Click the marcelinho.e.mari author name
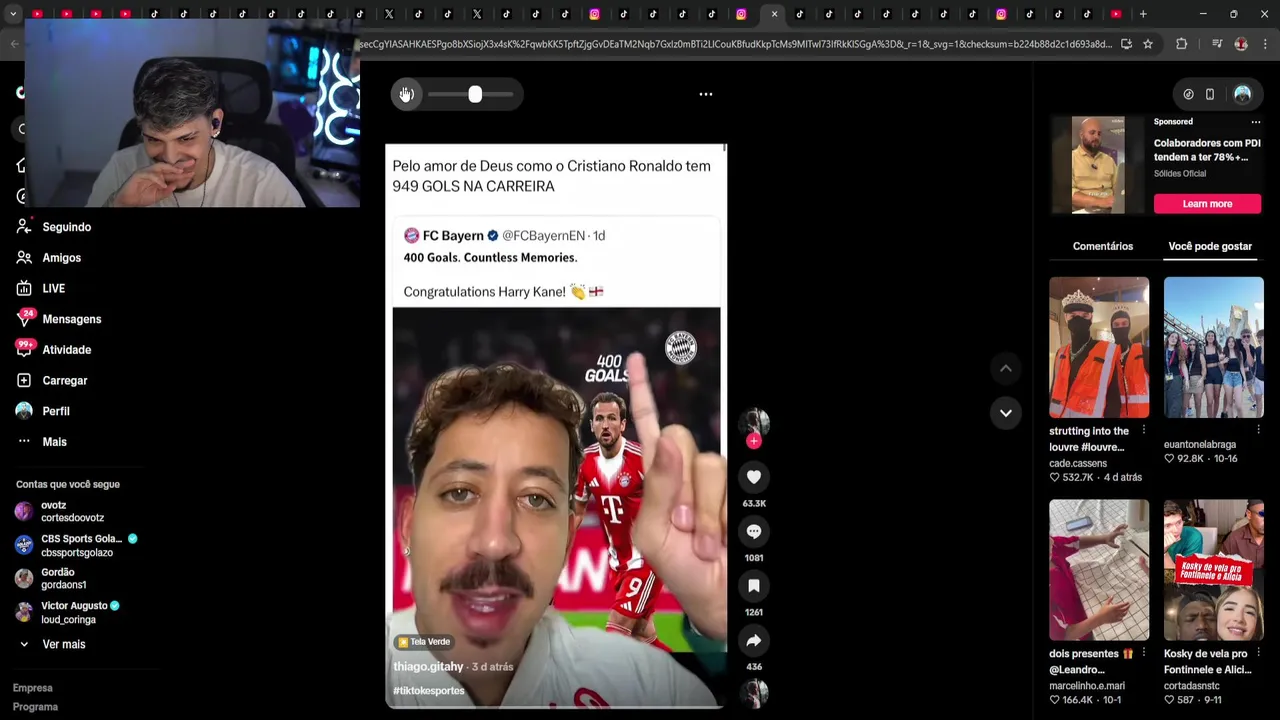The width and height of the screenshot is (1280, 720). [x=1087, y=686]
